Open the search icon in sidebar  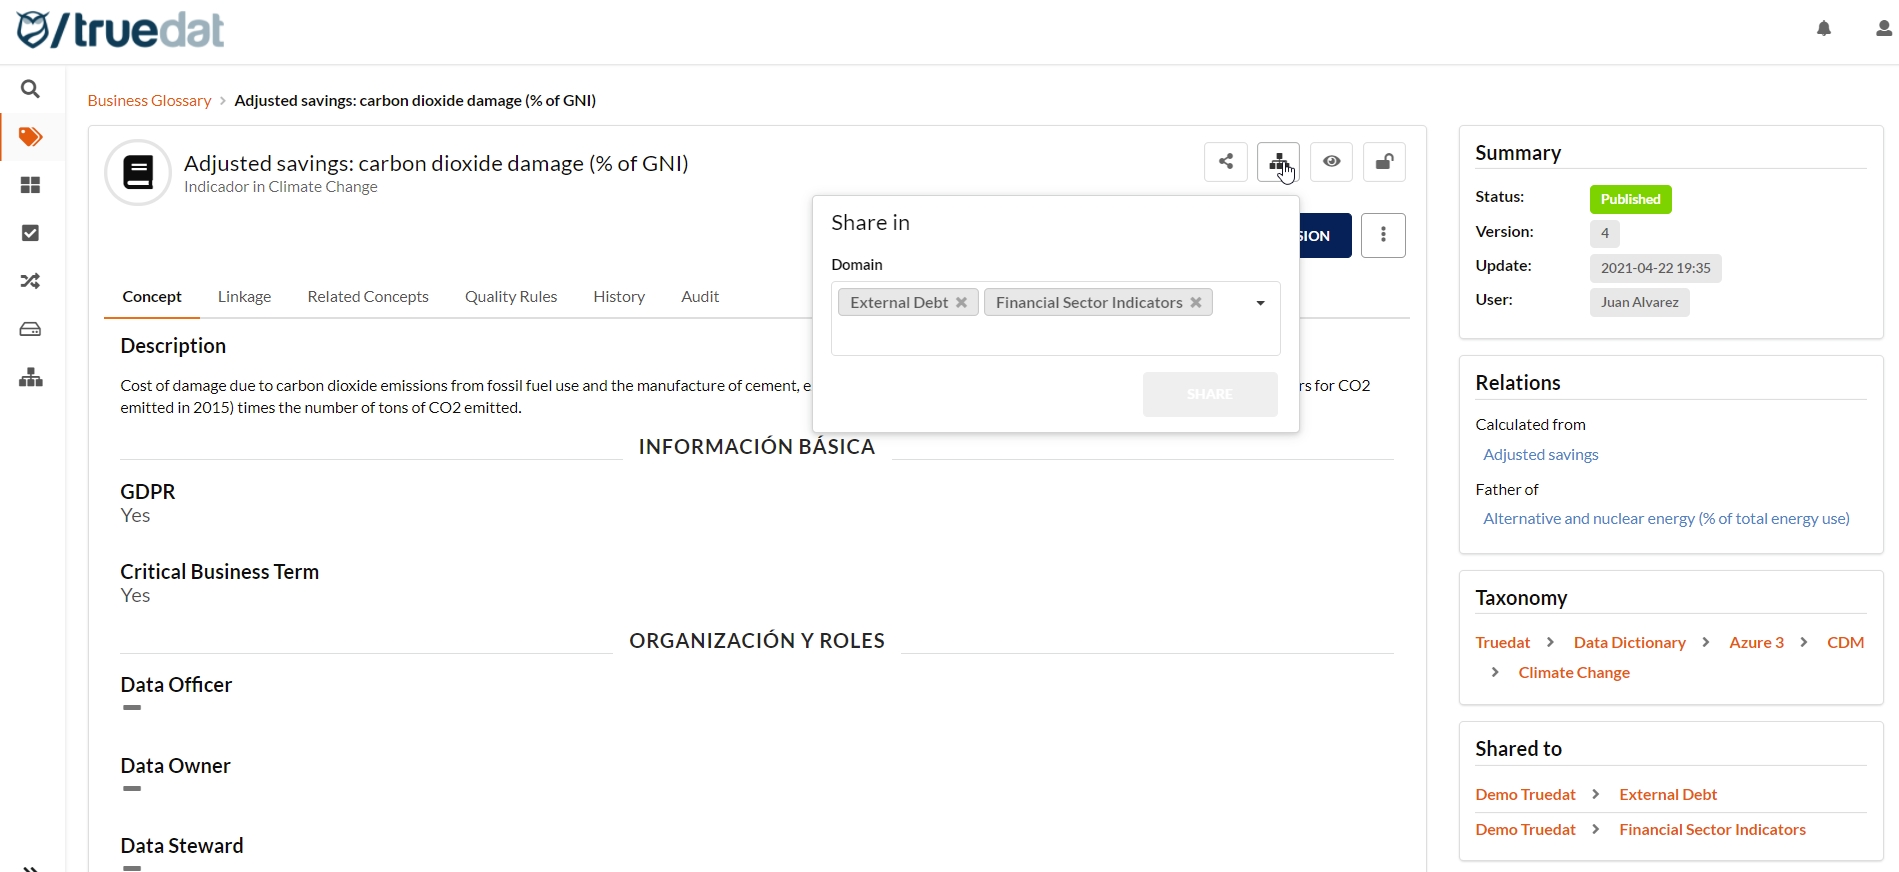point(31,90)
